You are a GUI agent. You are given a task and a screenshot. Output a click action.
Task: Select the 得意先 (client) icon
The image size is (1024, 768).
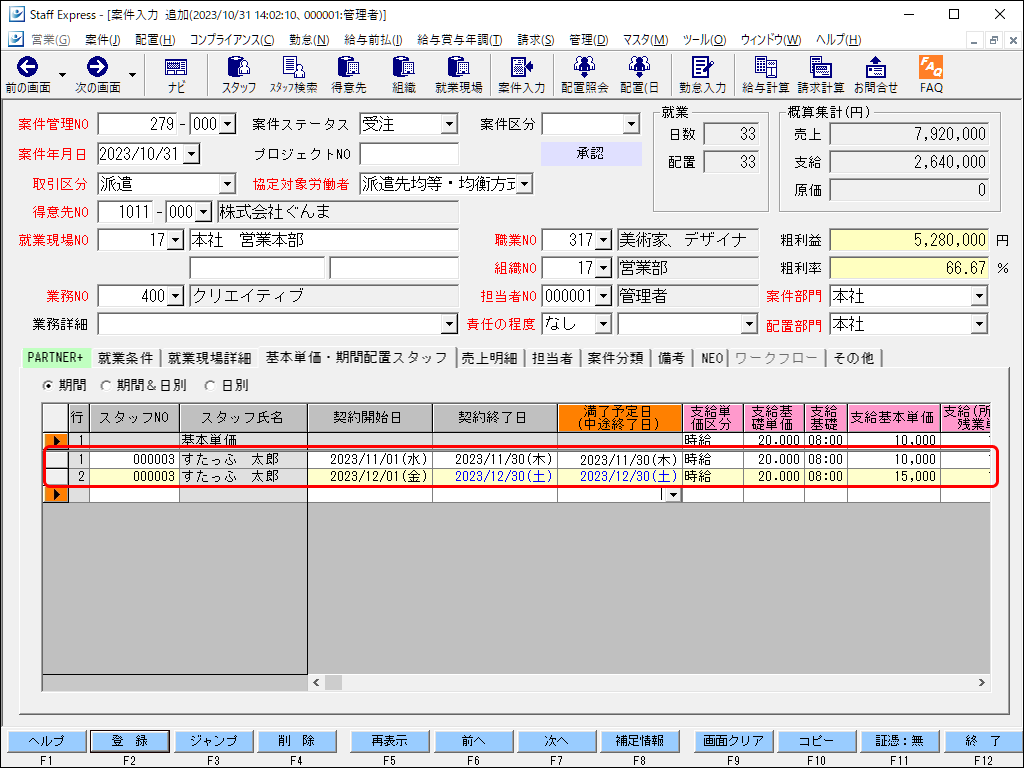(x=349, y=72)
